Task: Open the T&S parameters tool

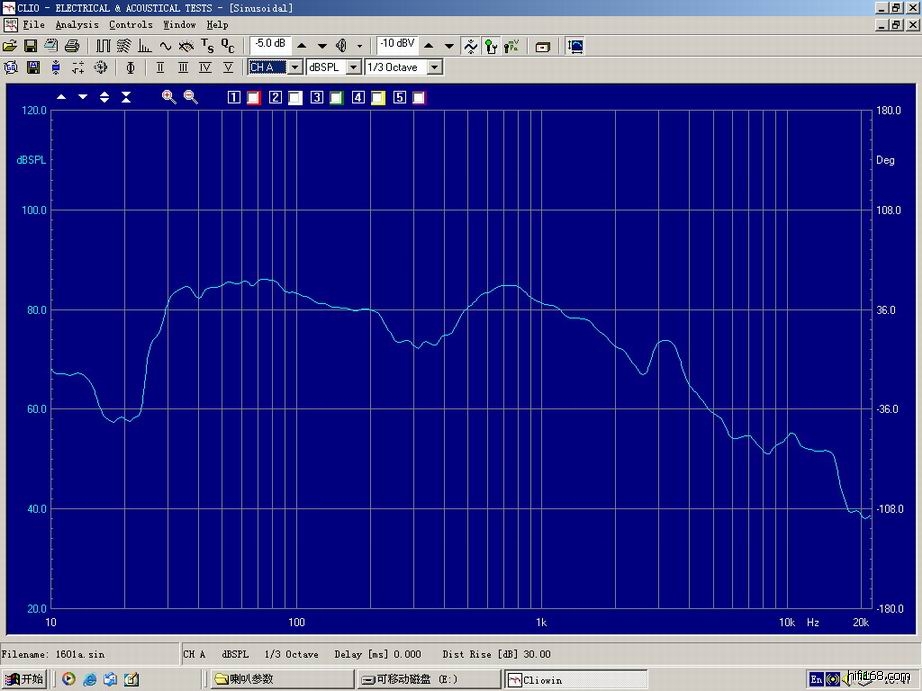Action: [207, 46]
